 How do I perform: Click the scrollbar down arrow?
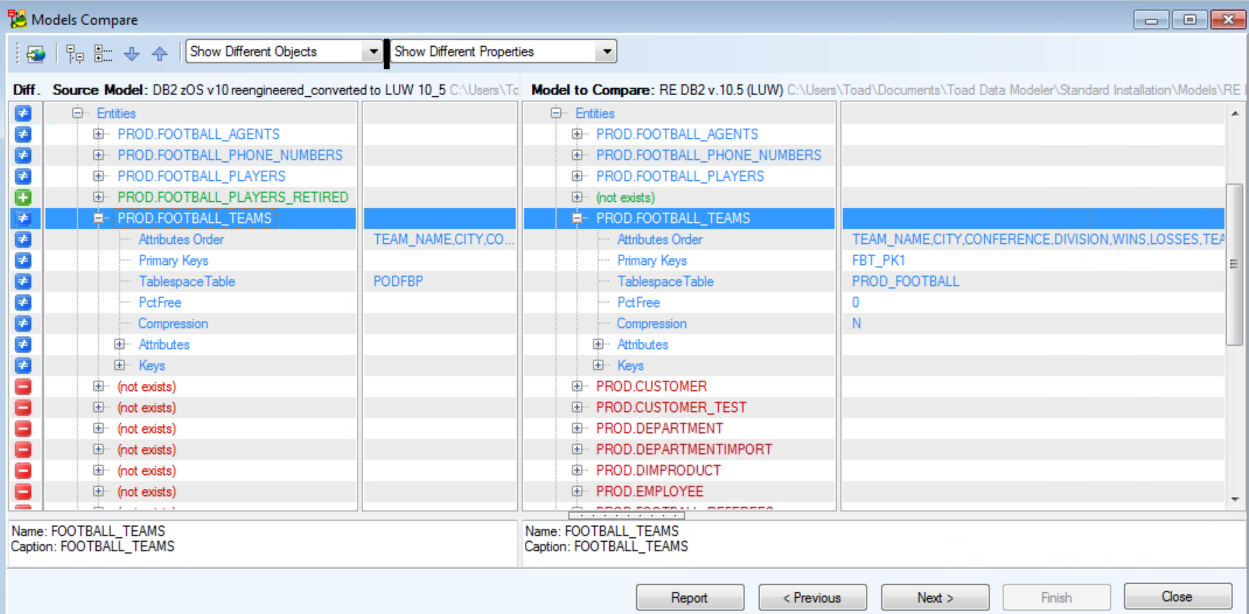(1235, 499)
